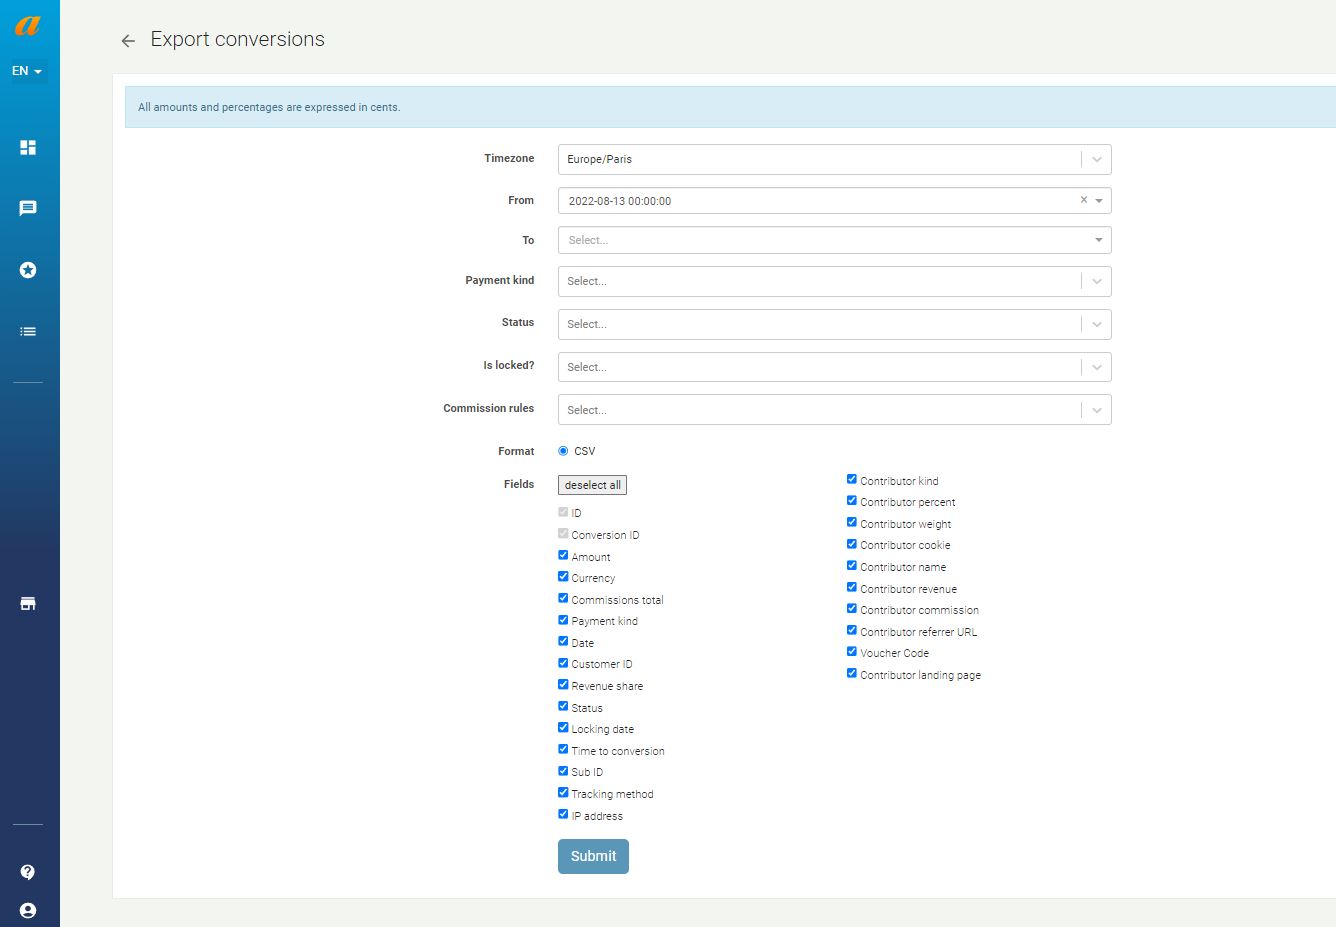Open the To date selector

834,240
